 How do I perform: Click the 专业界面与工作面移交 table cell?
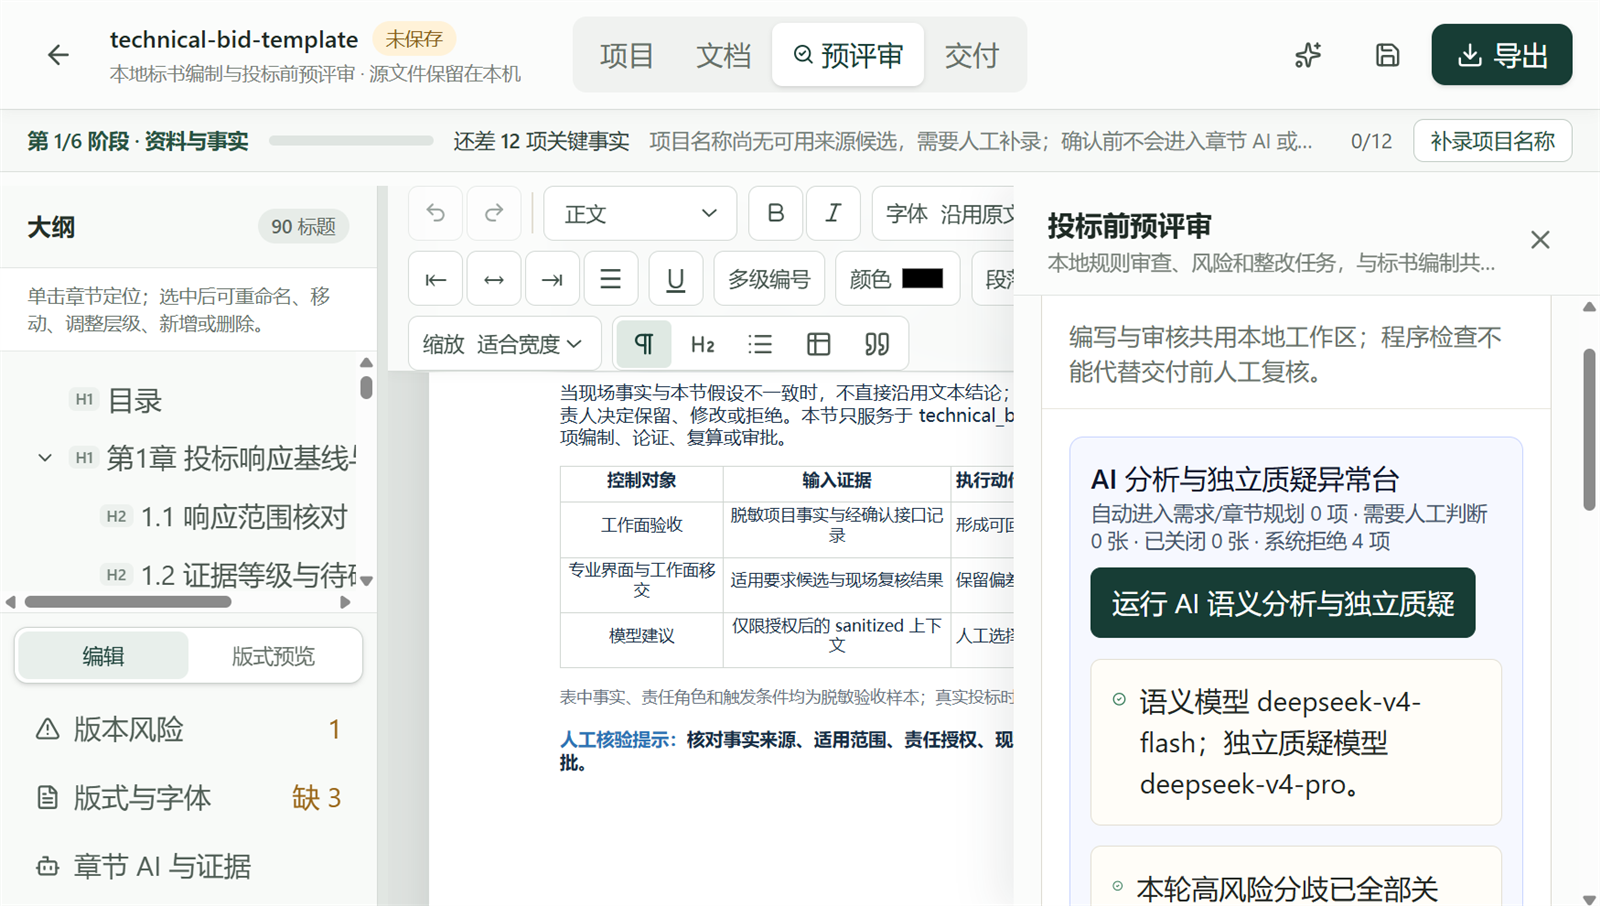(641, 580)
